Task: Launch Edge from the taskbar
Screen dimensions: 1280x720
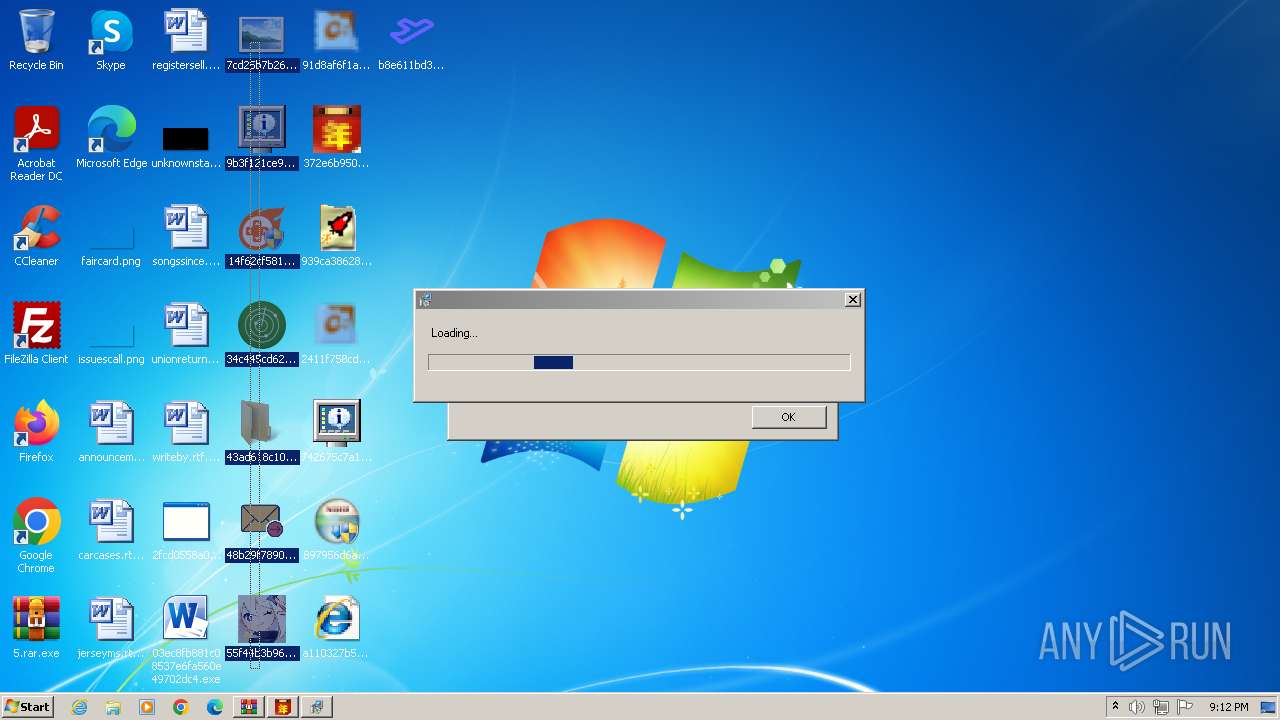Action: click(x=215, y=707)
